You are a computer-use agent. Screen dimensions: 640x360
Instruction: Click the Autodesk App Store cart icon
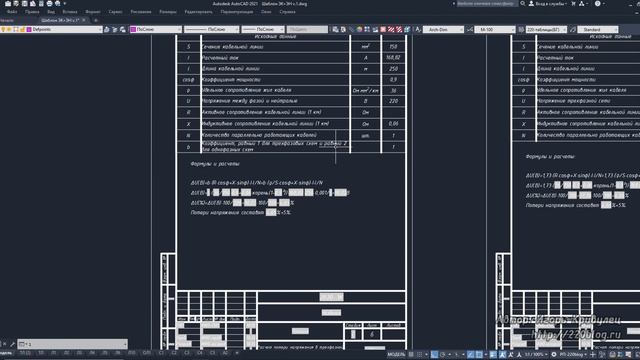click(x=573, y=4)
